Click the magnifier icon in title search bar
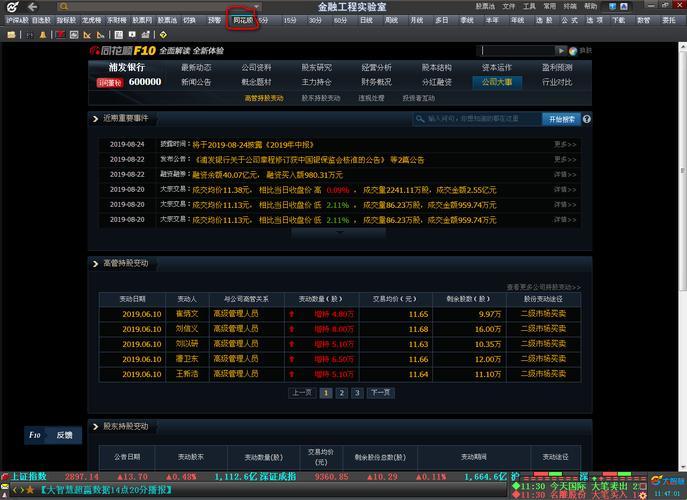The image size is (687, 500). point(64,7)
